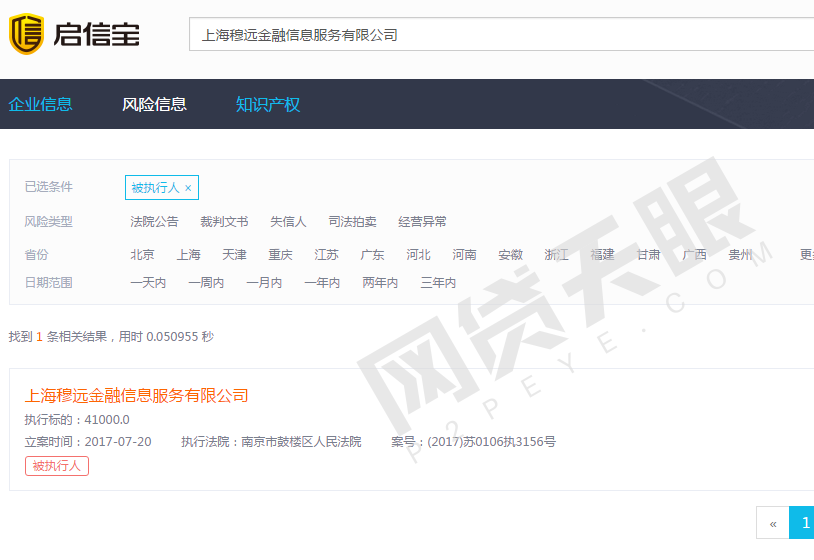Expand more provinces list
This screenshot has height=560, width=814.
click(806, 255)
